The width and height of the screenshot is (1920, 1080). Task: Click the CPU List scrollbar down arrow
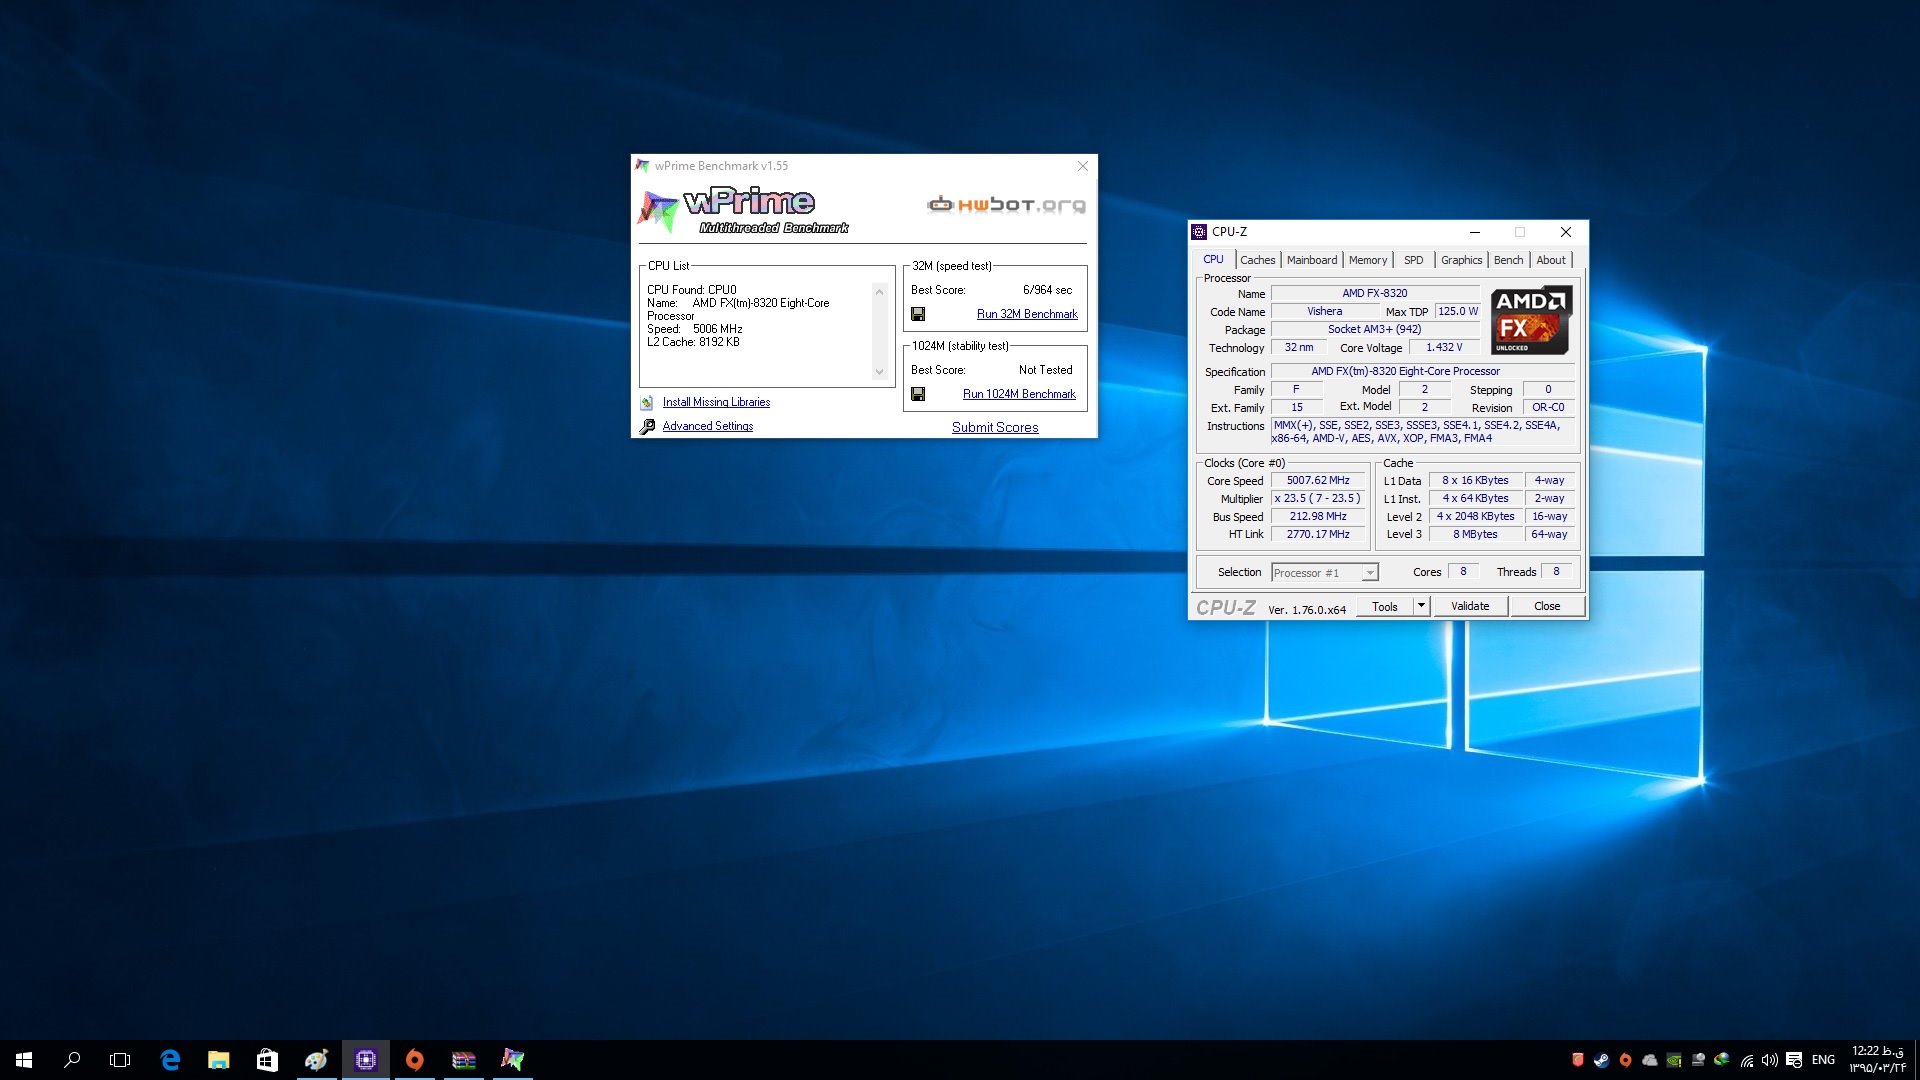tap(880, 372)
